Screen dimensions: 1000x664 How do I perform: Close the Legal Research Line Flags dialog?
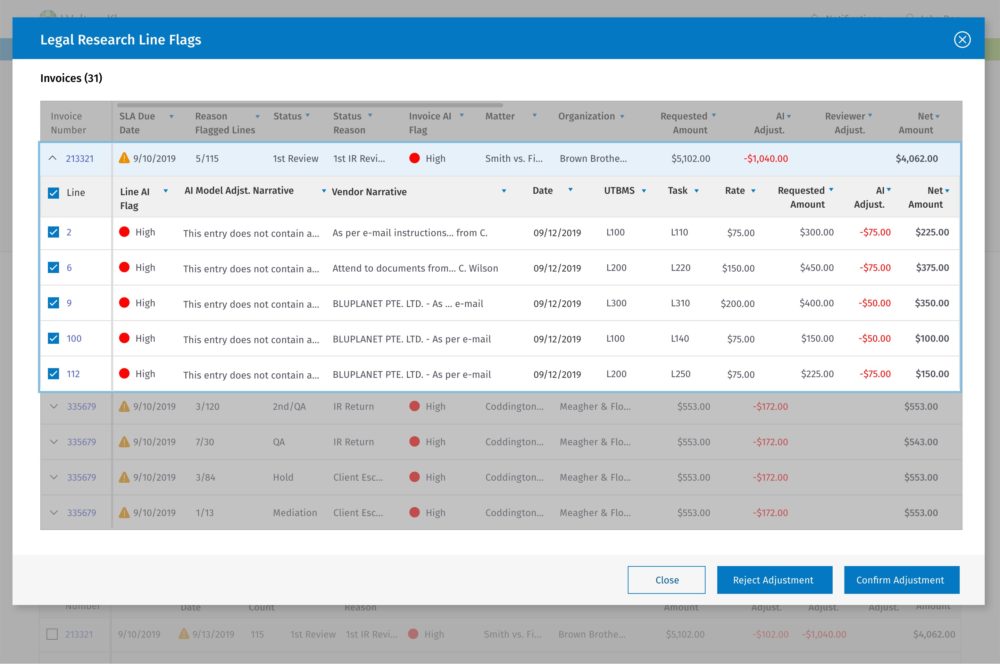click(x=962, y=40)
